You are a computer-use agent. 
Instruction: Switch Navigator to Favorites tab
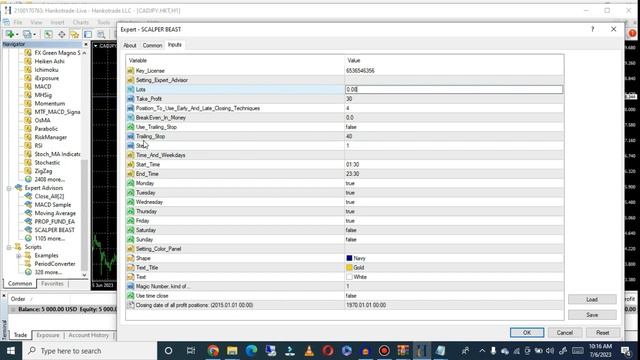(x=52, y=284)
